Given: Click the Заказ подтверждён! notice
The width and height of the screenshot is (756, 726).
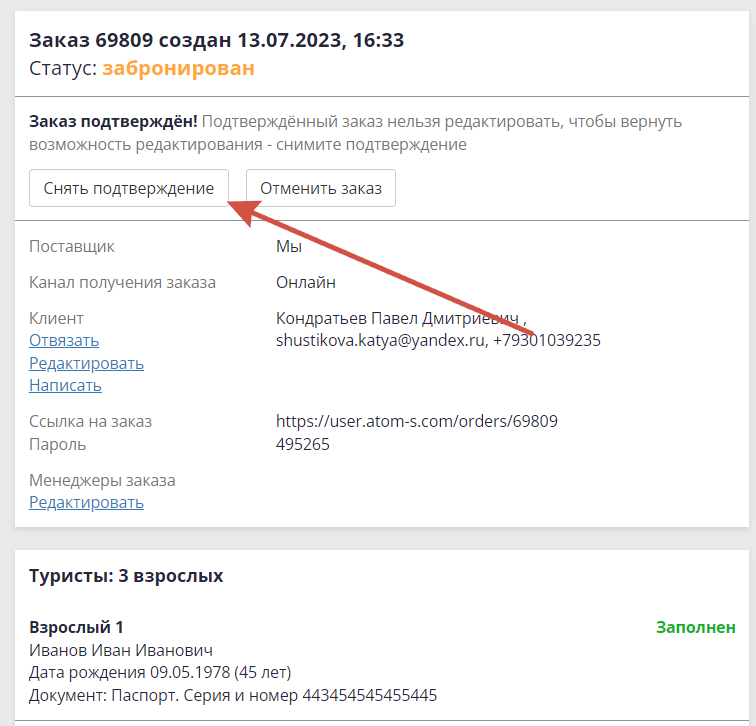Looking at the screenshot, I should coord(113,121).
